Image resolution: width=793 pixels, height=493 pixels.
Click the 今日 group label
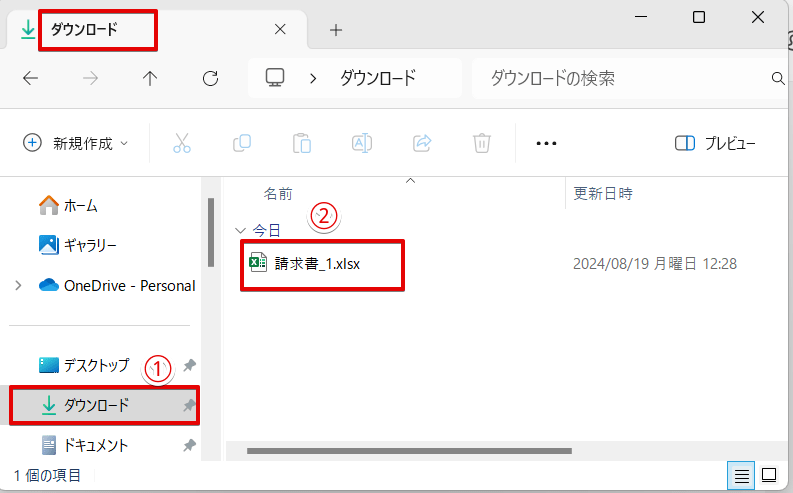(267, 231)
